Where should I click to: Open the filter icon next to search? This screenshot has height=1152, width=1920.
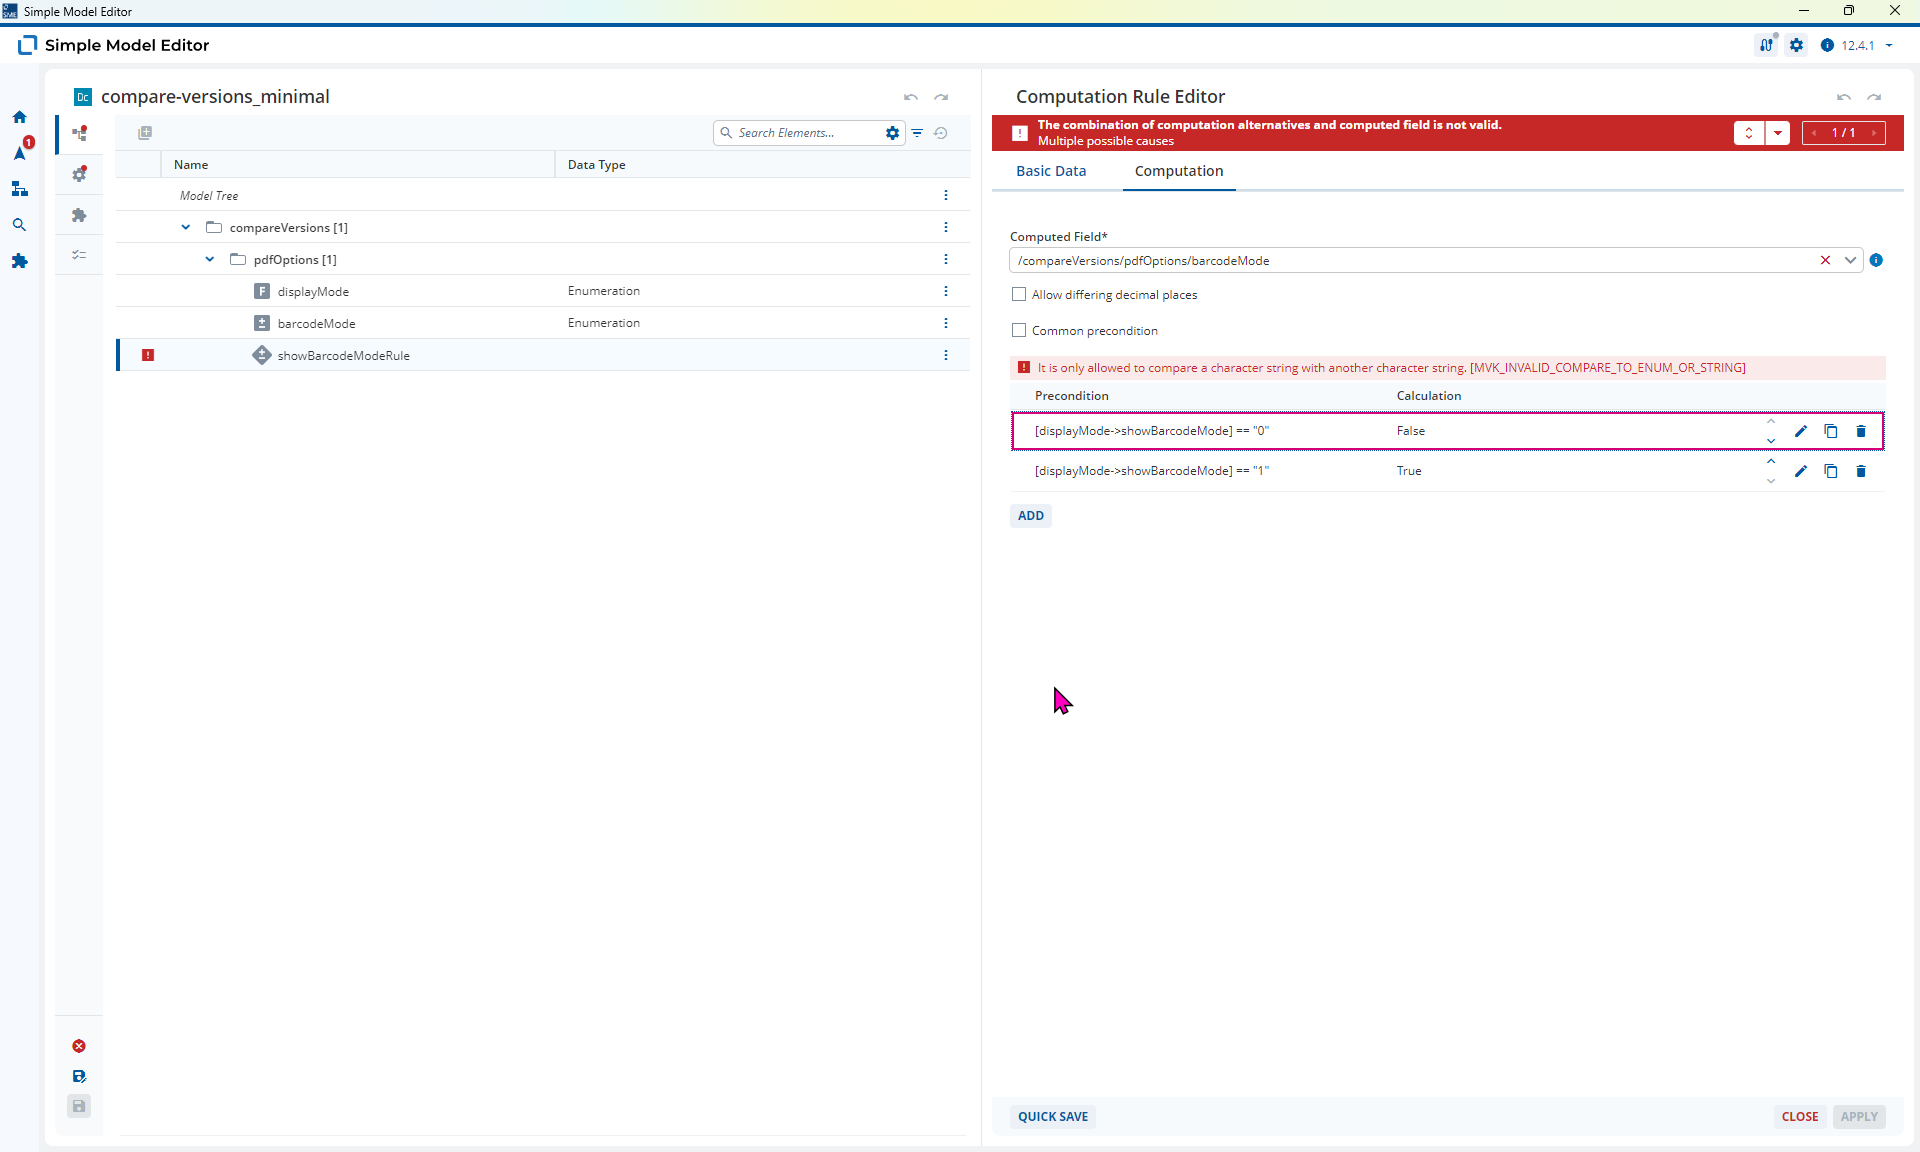[x=917, y=133]
